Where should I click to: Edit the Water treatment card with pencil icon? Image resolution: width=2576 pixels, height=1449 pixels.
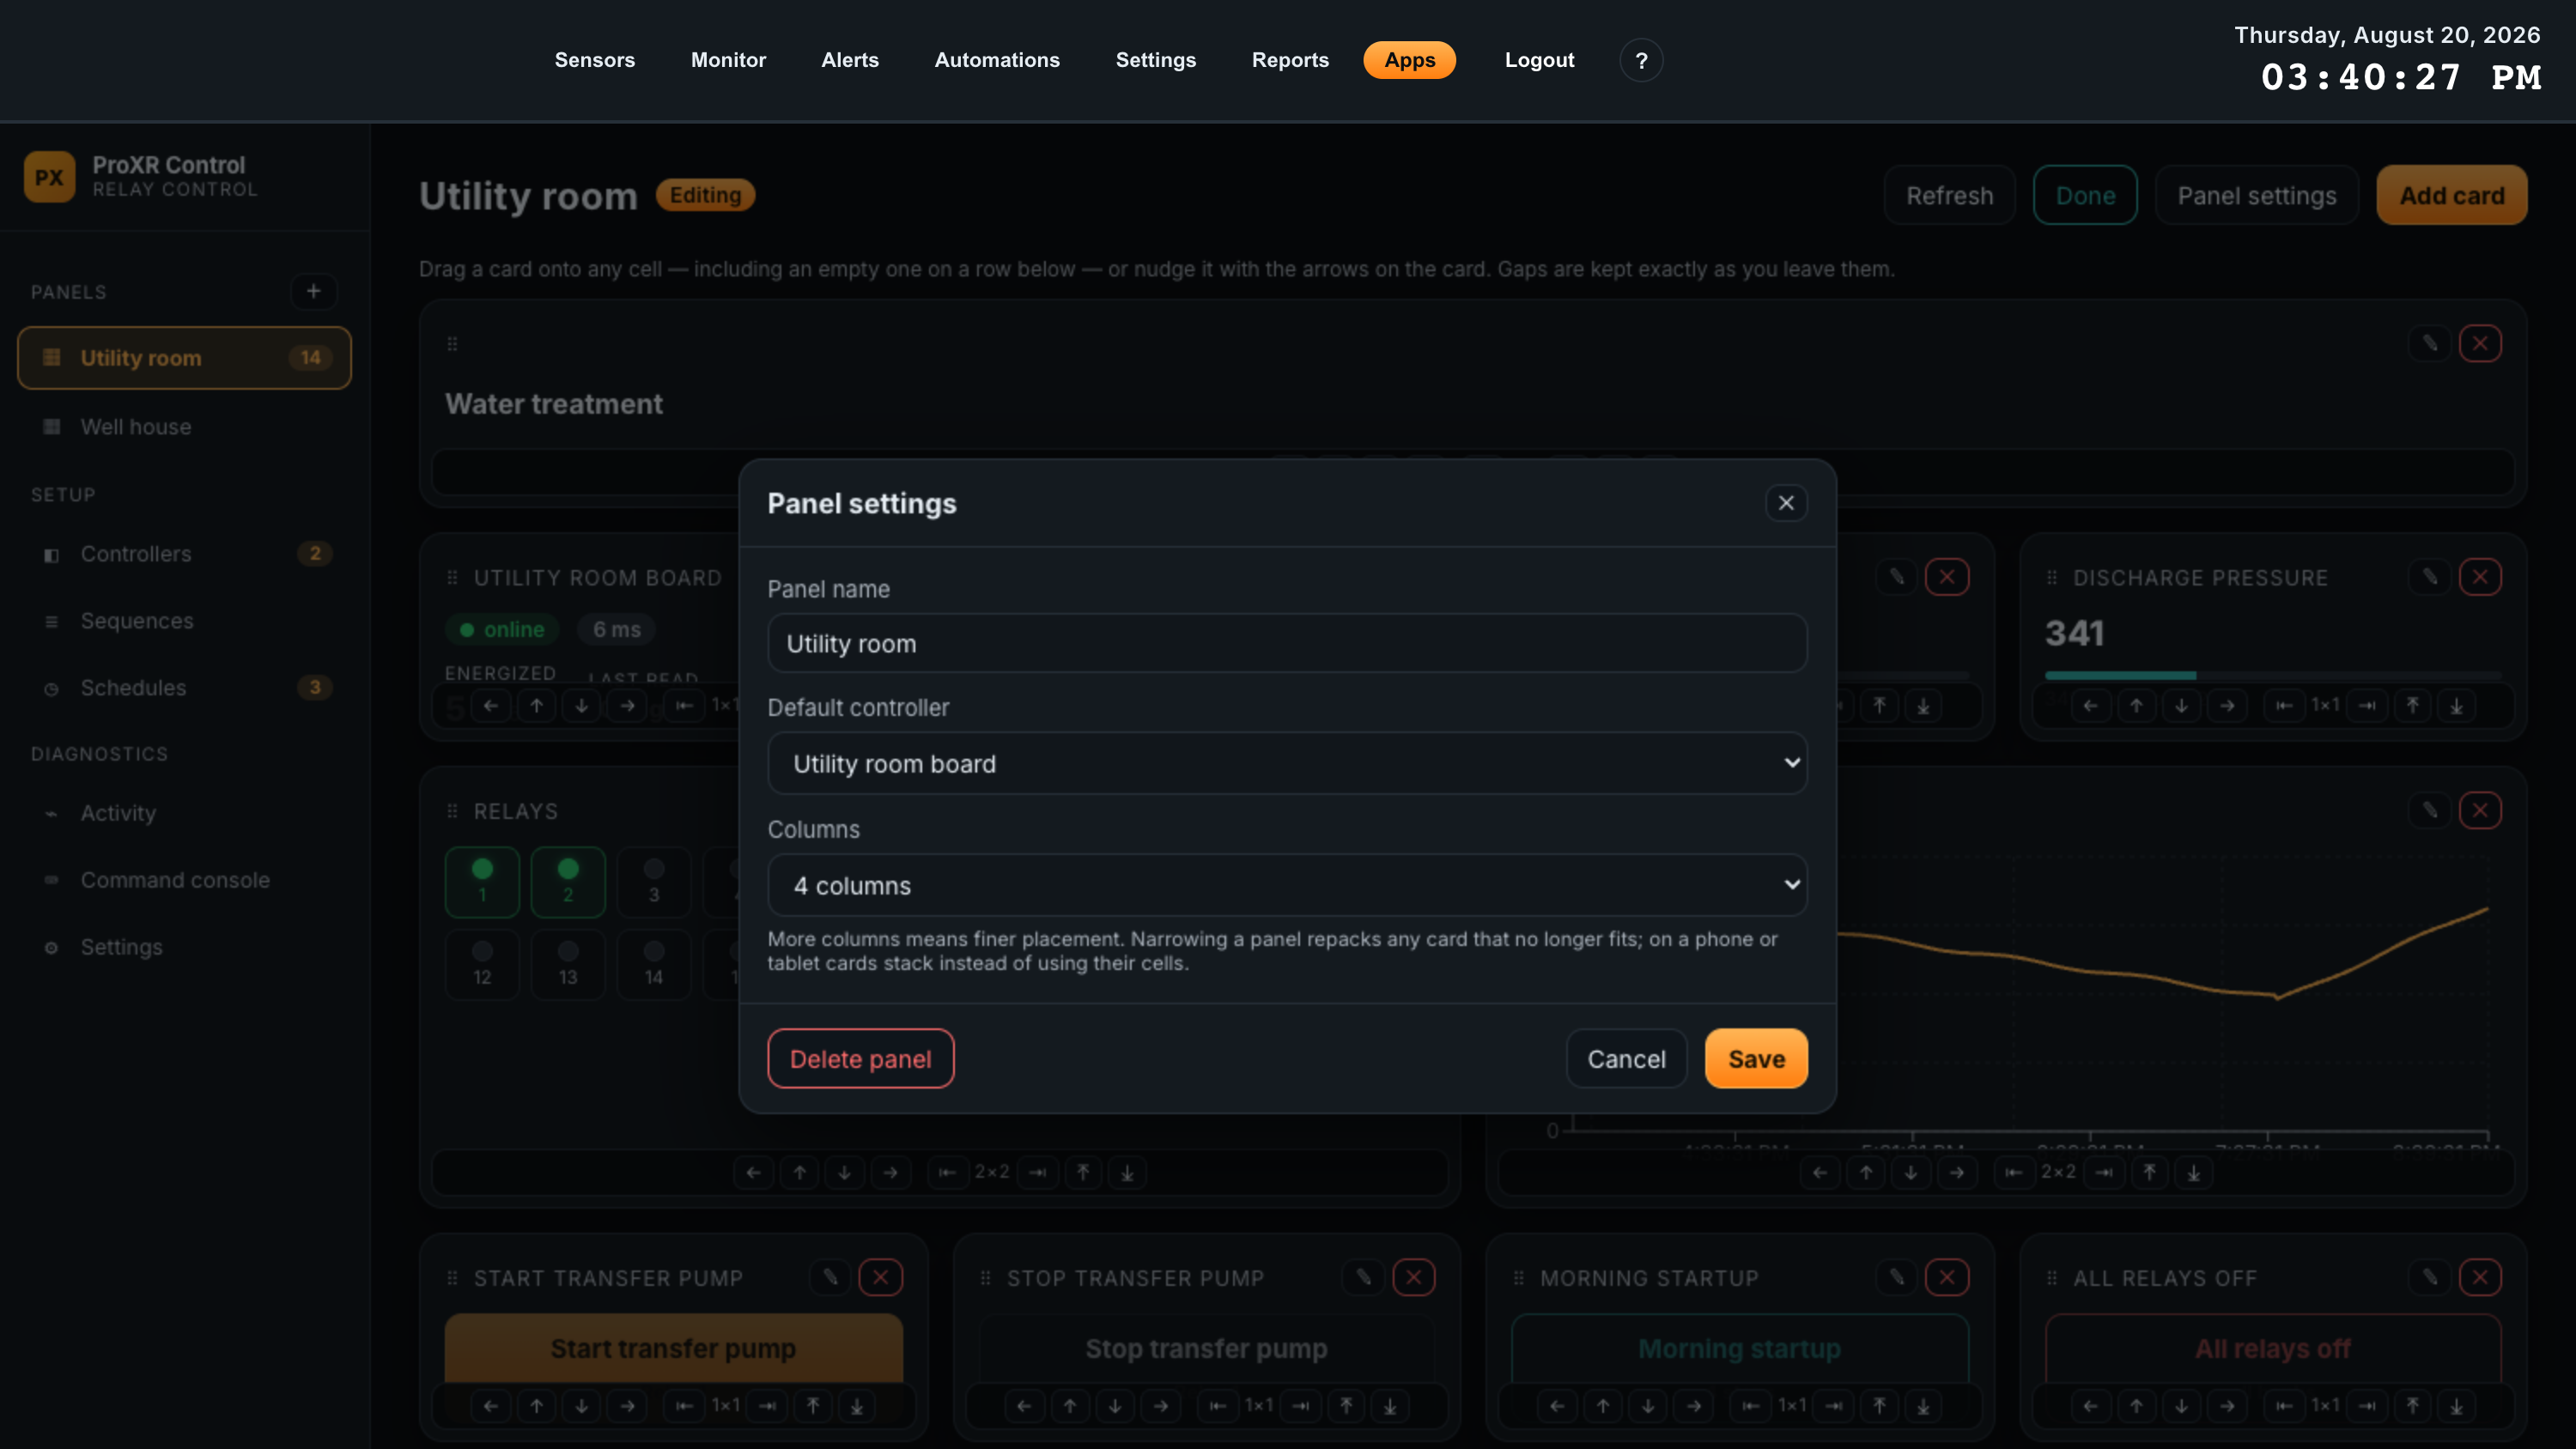[x=2430, y=343]
